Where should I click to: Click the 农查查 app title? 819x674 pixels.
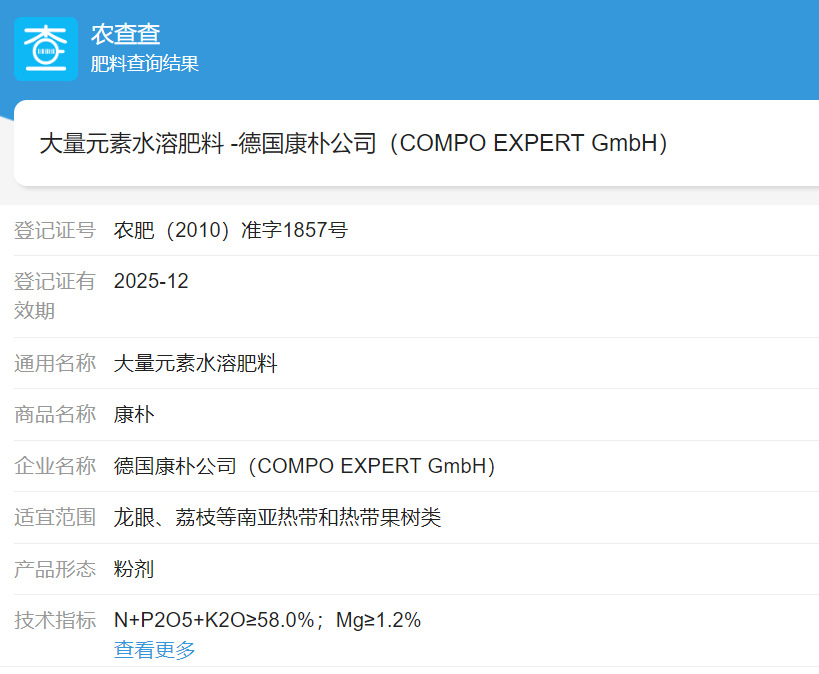point(125,34)
